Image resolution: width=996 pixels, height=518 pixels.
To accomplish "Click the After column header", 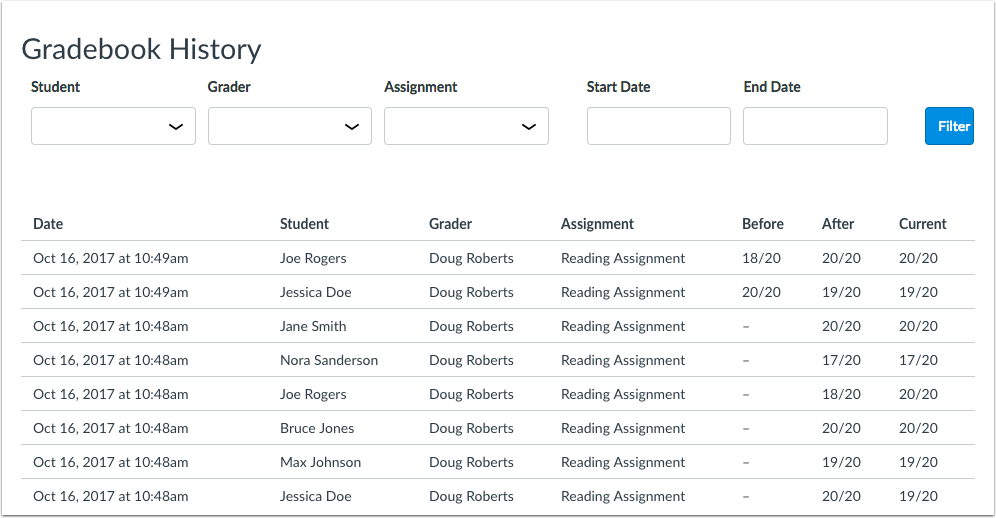I will pyautogui.click(x=838, y=224).
